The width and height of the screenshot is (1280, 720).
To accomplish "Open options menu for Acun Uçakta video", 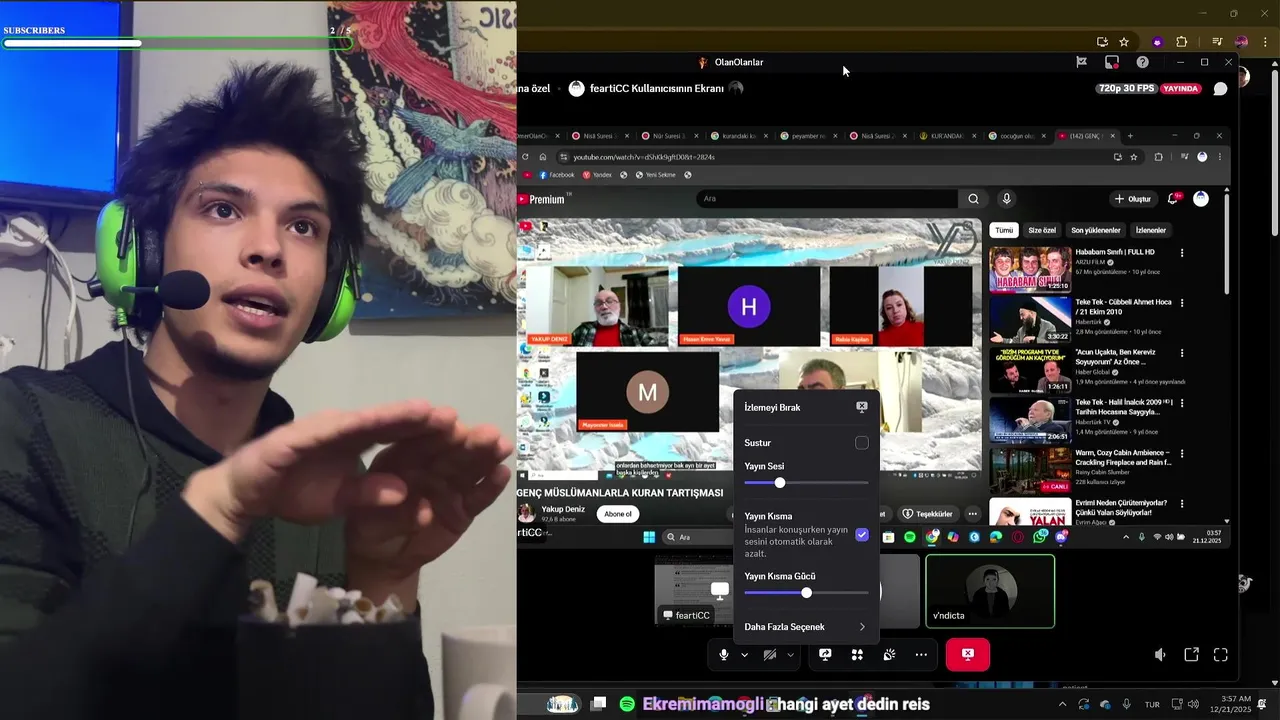I will tap(1182, 353).
